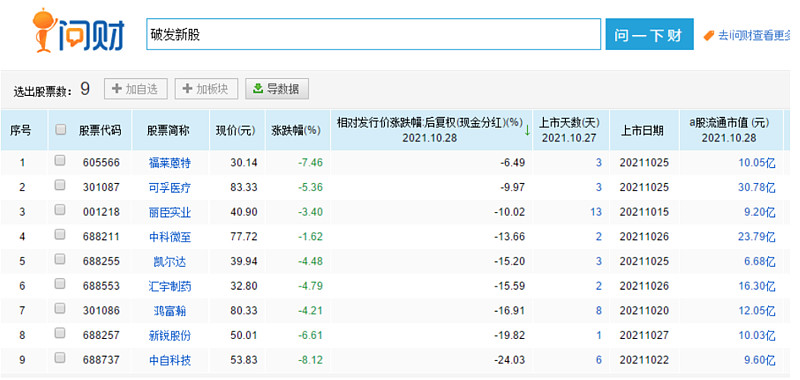800x380 pixels.
Task: Open stock link 福莱蒽特
Action: [x=169, y=163]
